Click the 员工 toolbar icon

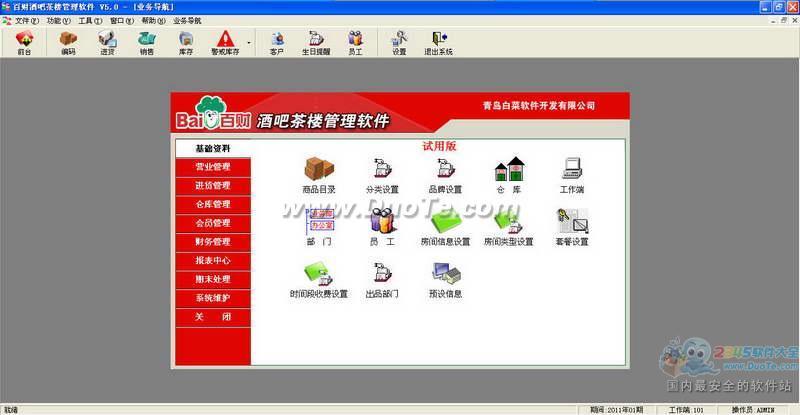pyautogui.click(x=355, y=43)
